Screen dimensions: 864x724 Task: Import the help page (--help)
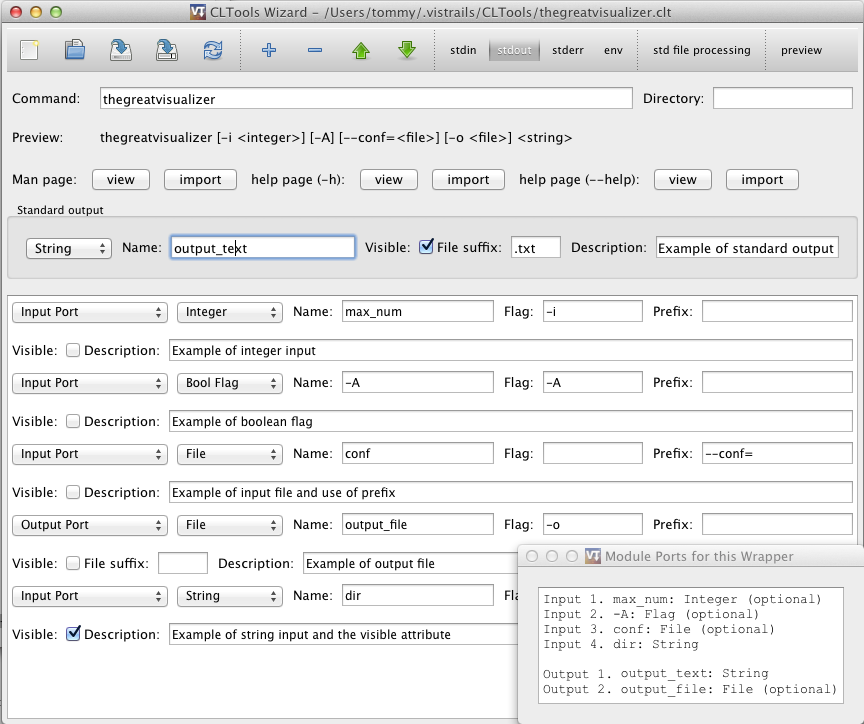[x=762, y=180]
